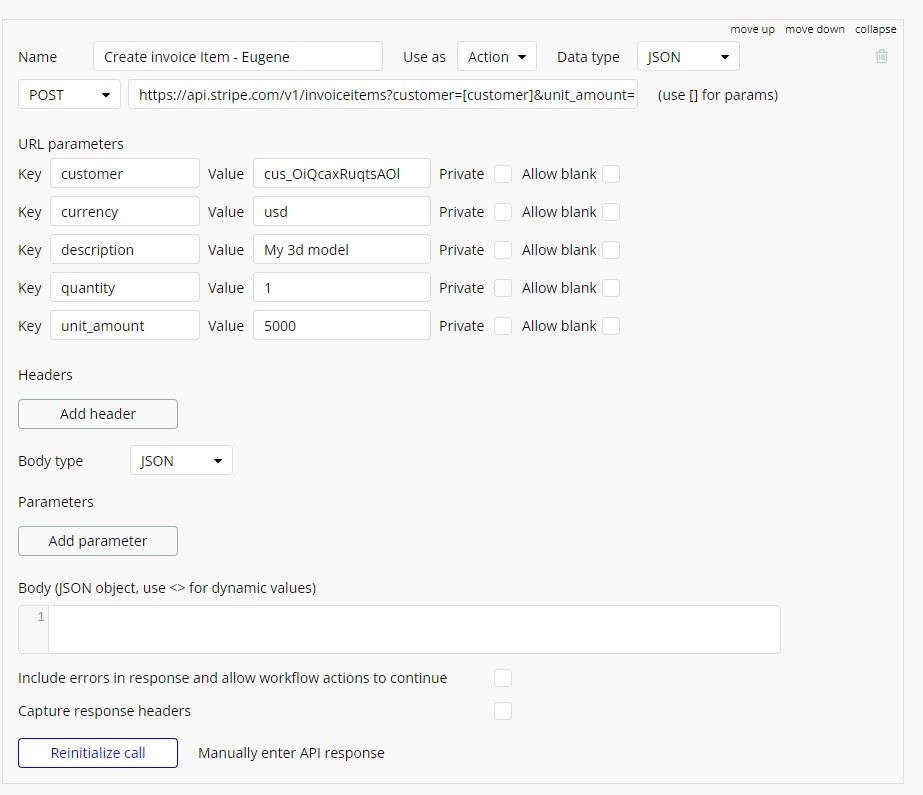Collapse the API call panel
The width and height of the screenshot is (923, 795).
click(875, 29)
